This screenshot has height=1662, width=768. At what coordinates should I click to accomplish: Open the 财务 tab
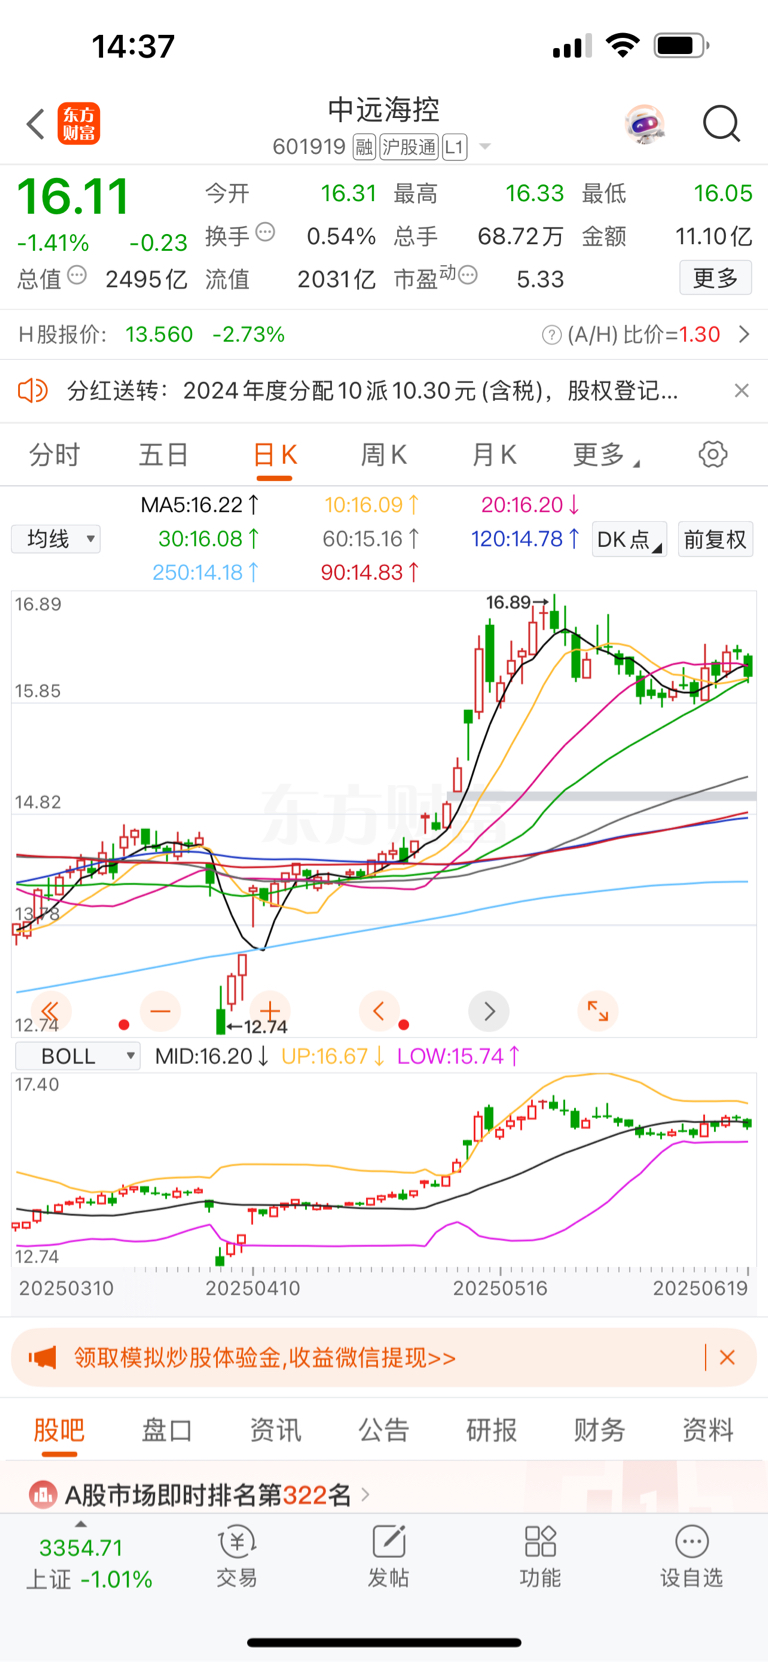click(x=600, y=1430)
